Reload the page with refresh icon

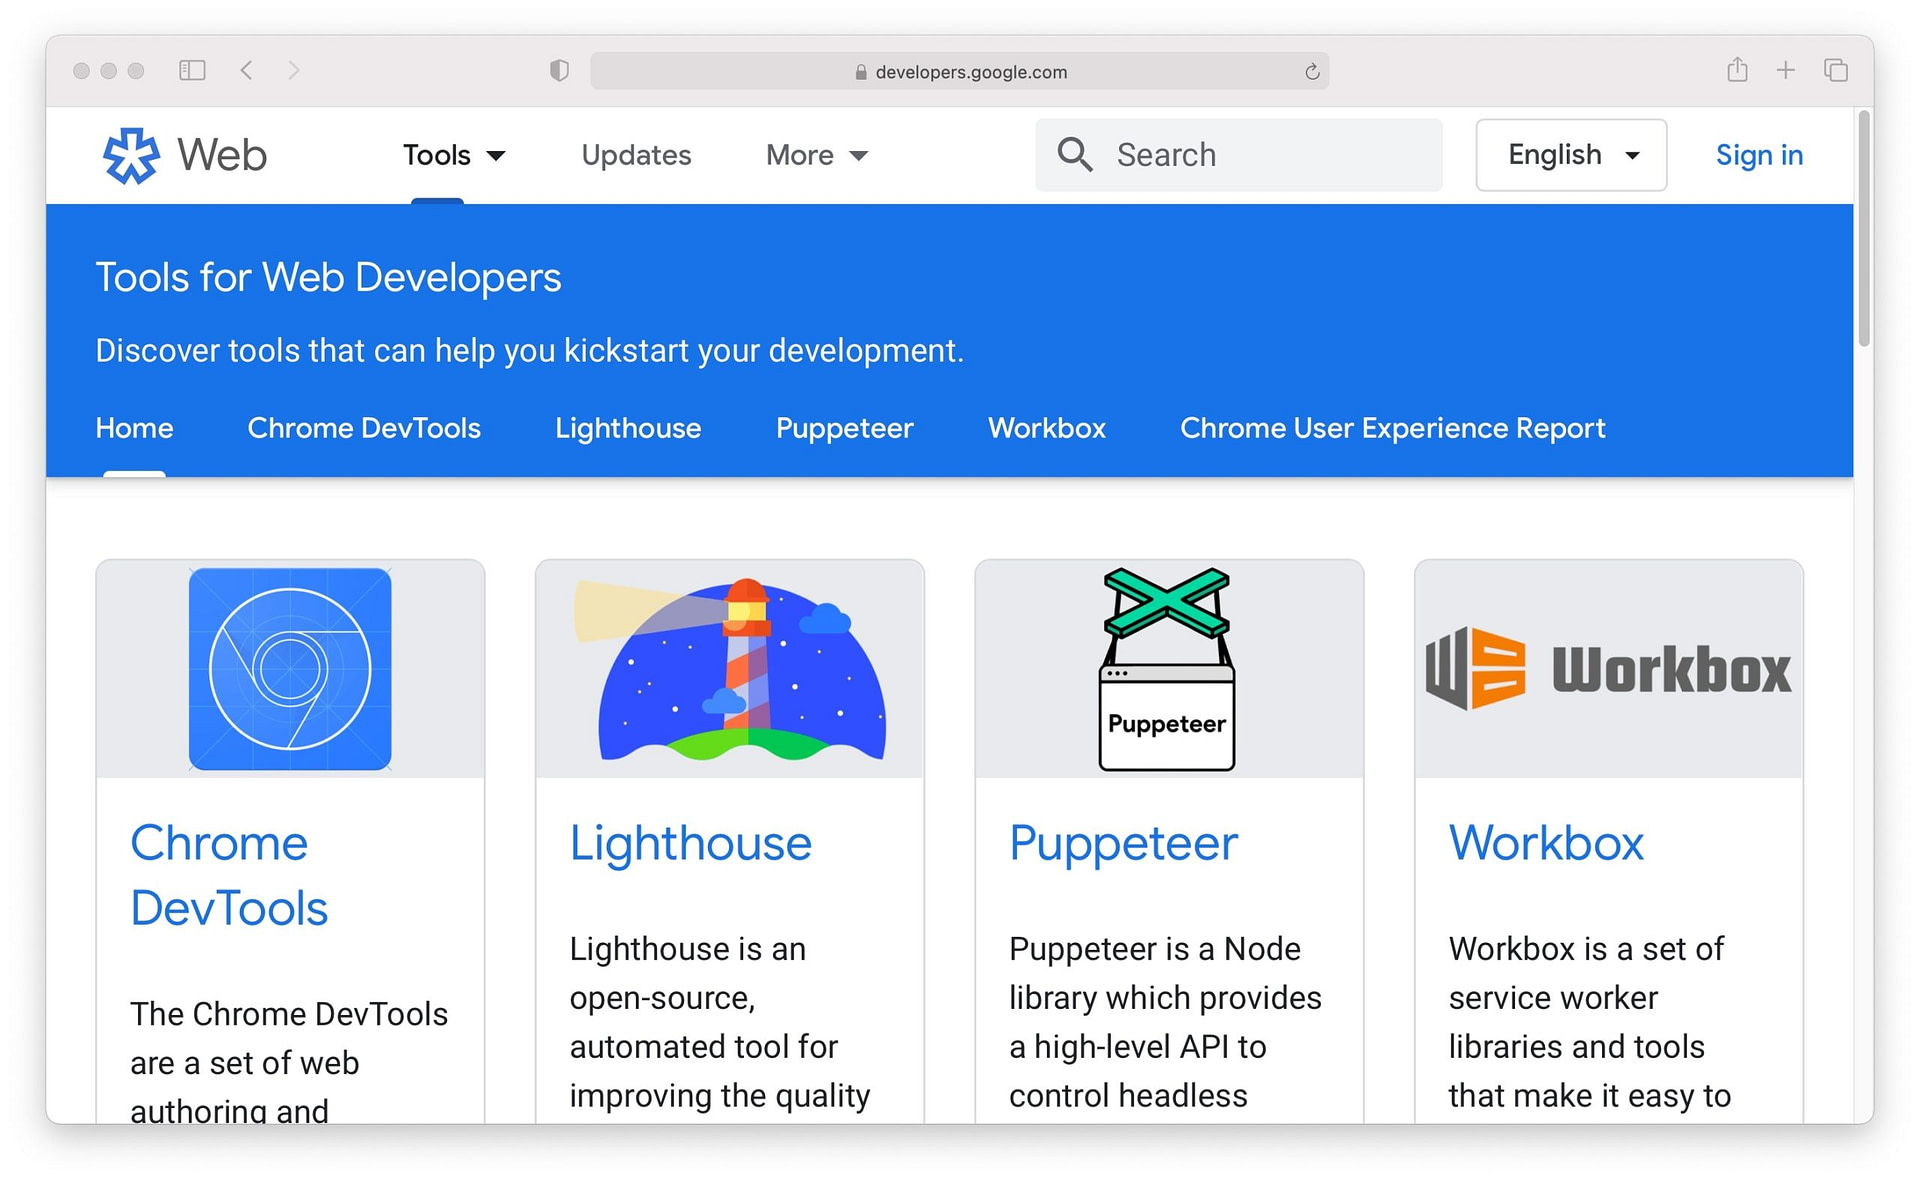pos(1312,72)
